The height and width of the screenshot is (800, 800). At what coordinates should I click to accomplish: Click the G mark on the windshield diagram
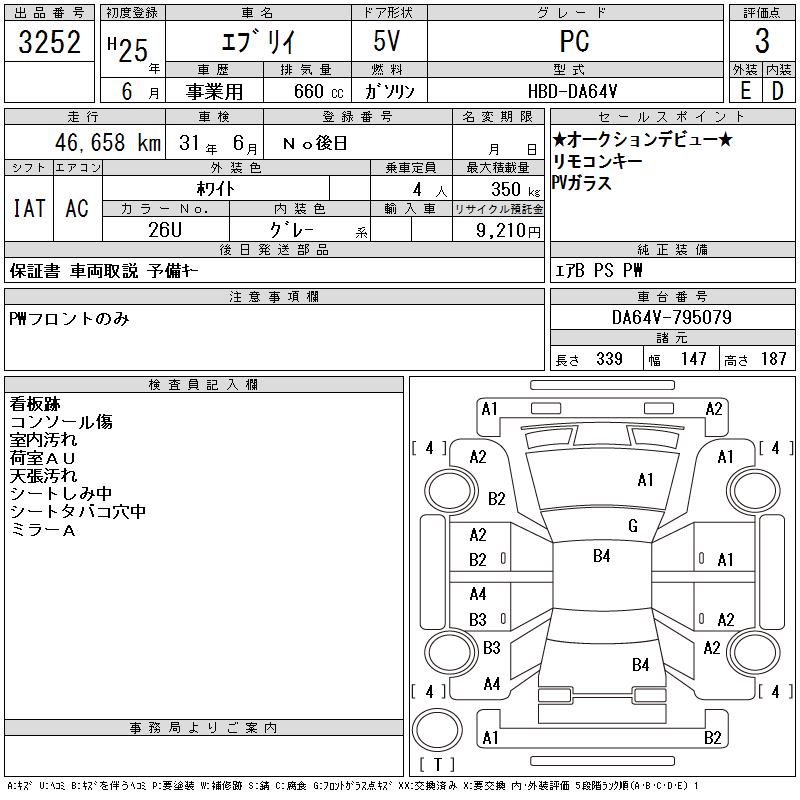coord(633,526)
